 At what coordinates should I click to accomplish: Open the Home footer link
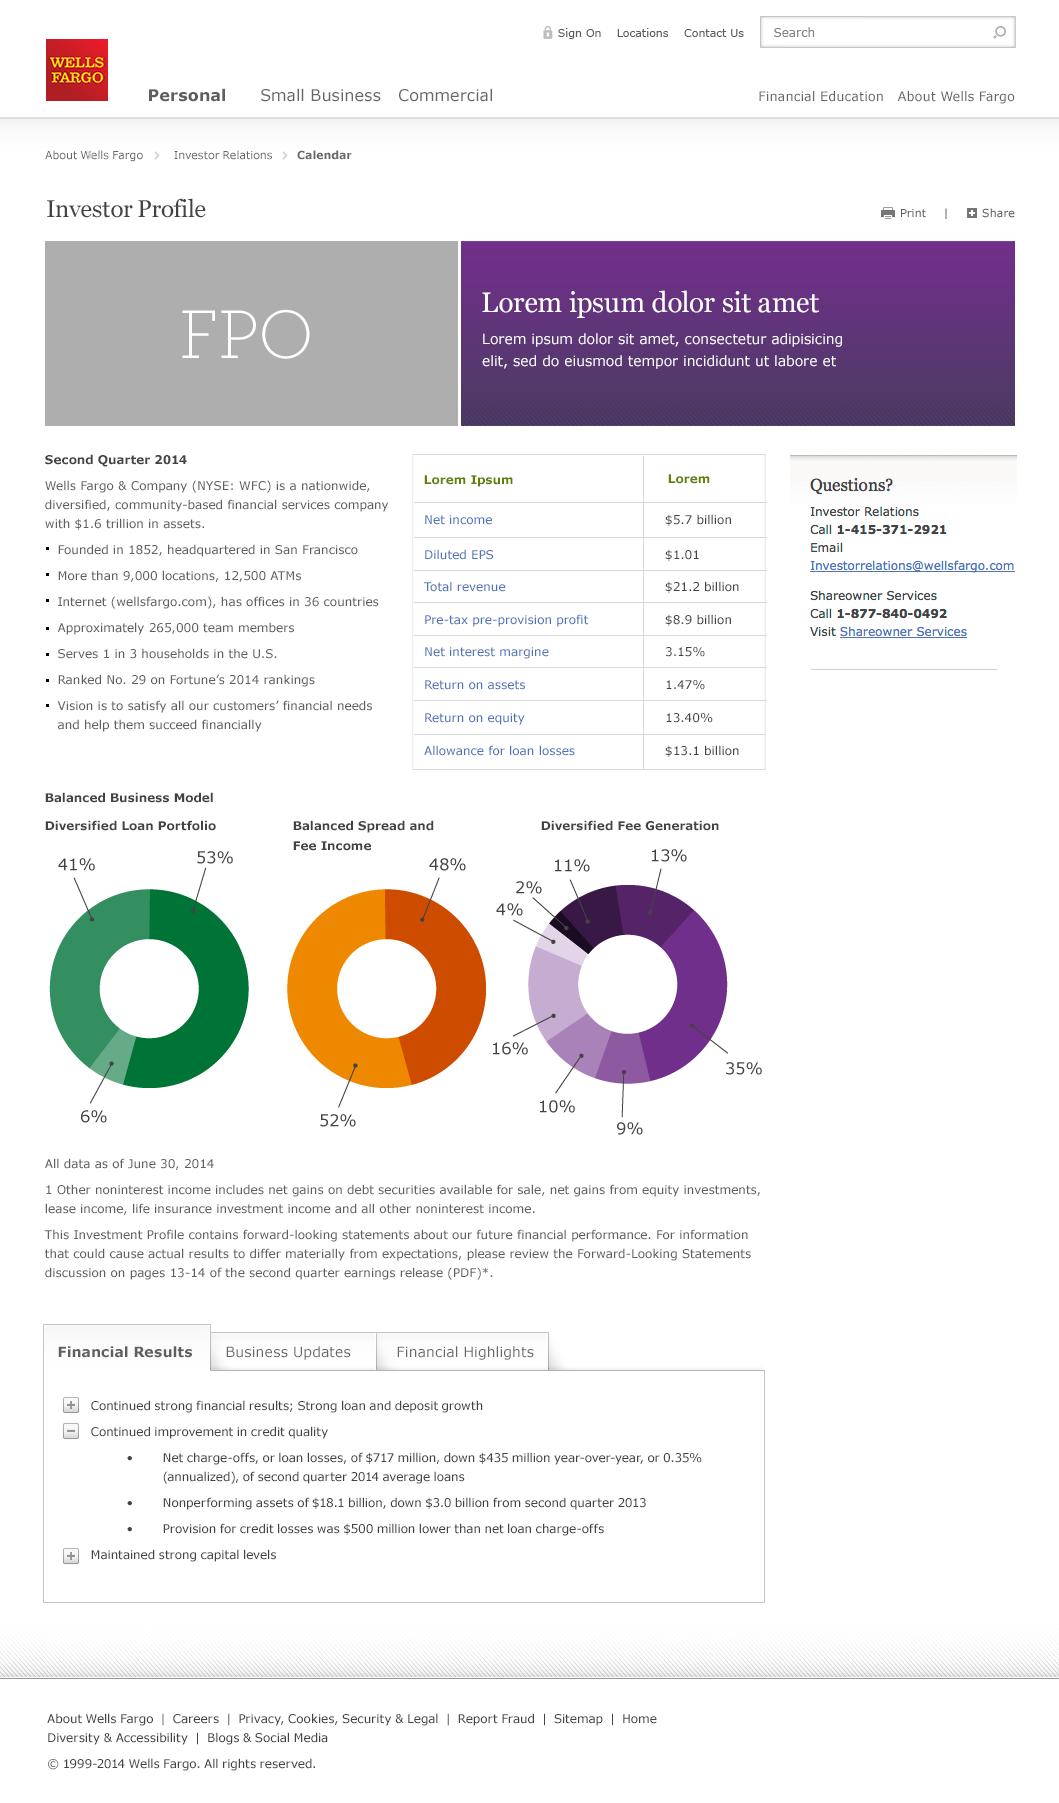tap(639, 1719)
